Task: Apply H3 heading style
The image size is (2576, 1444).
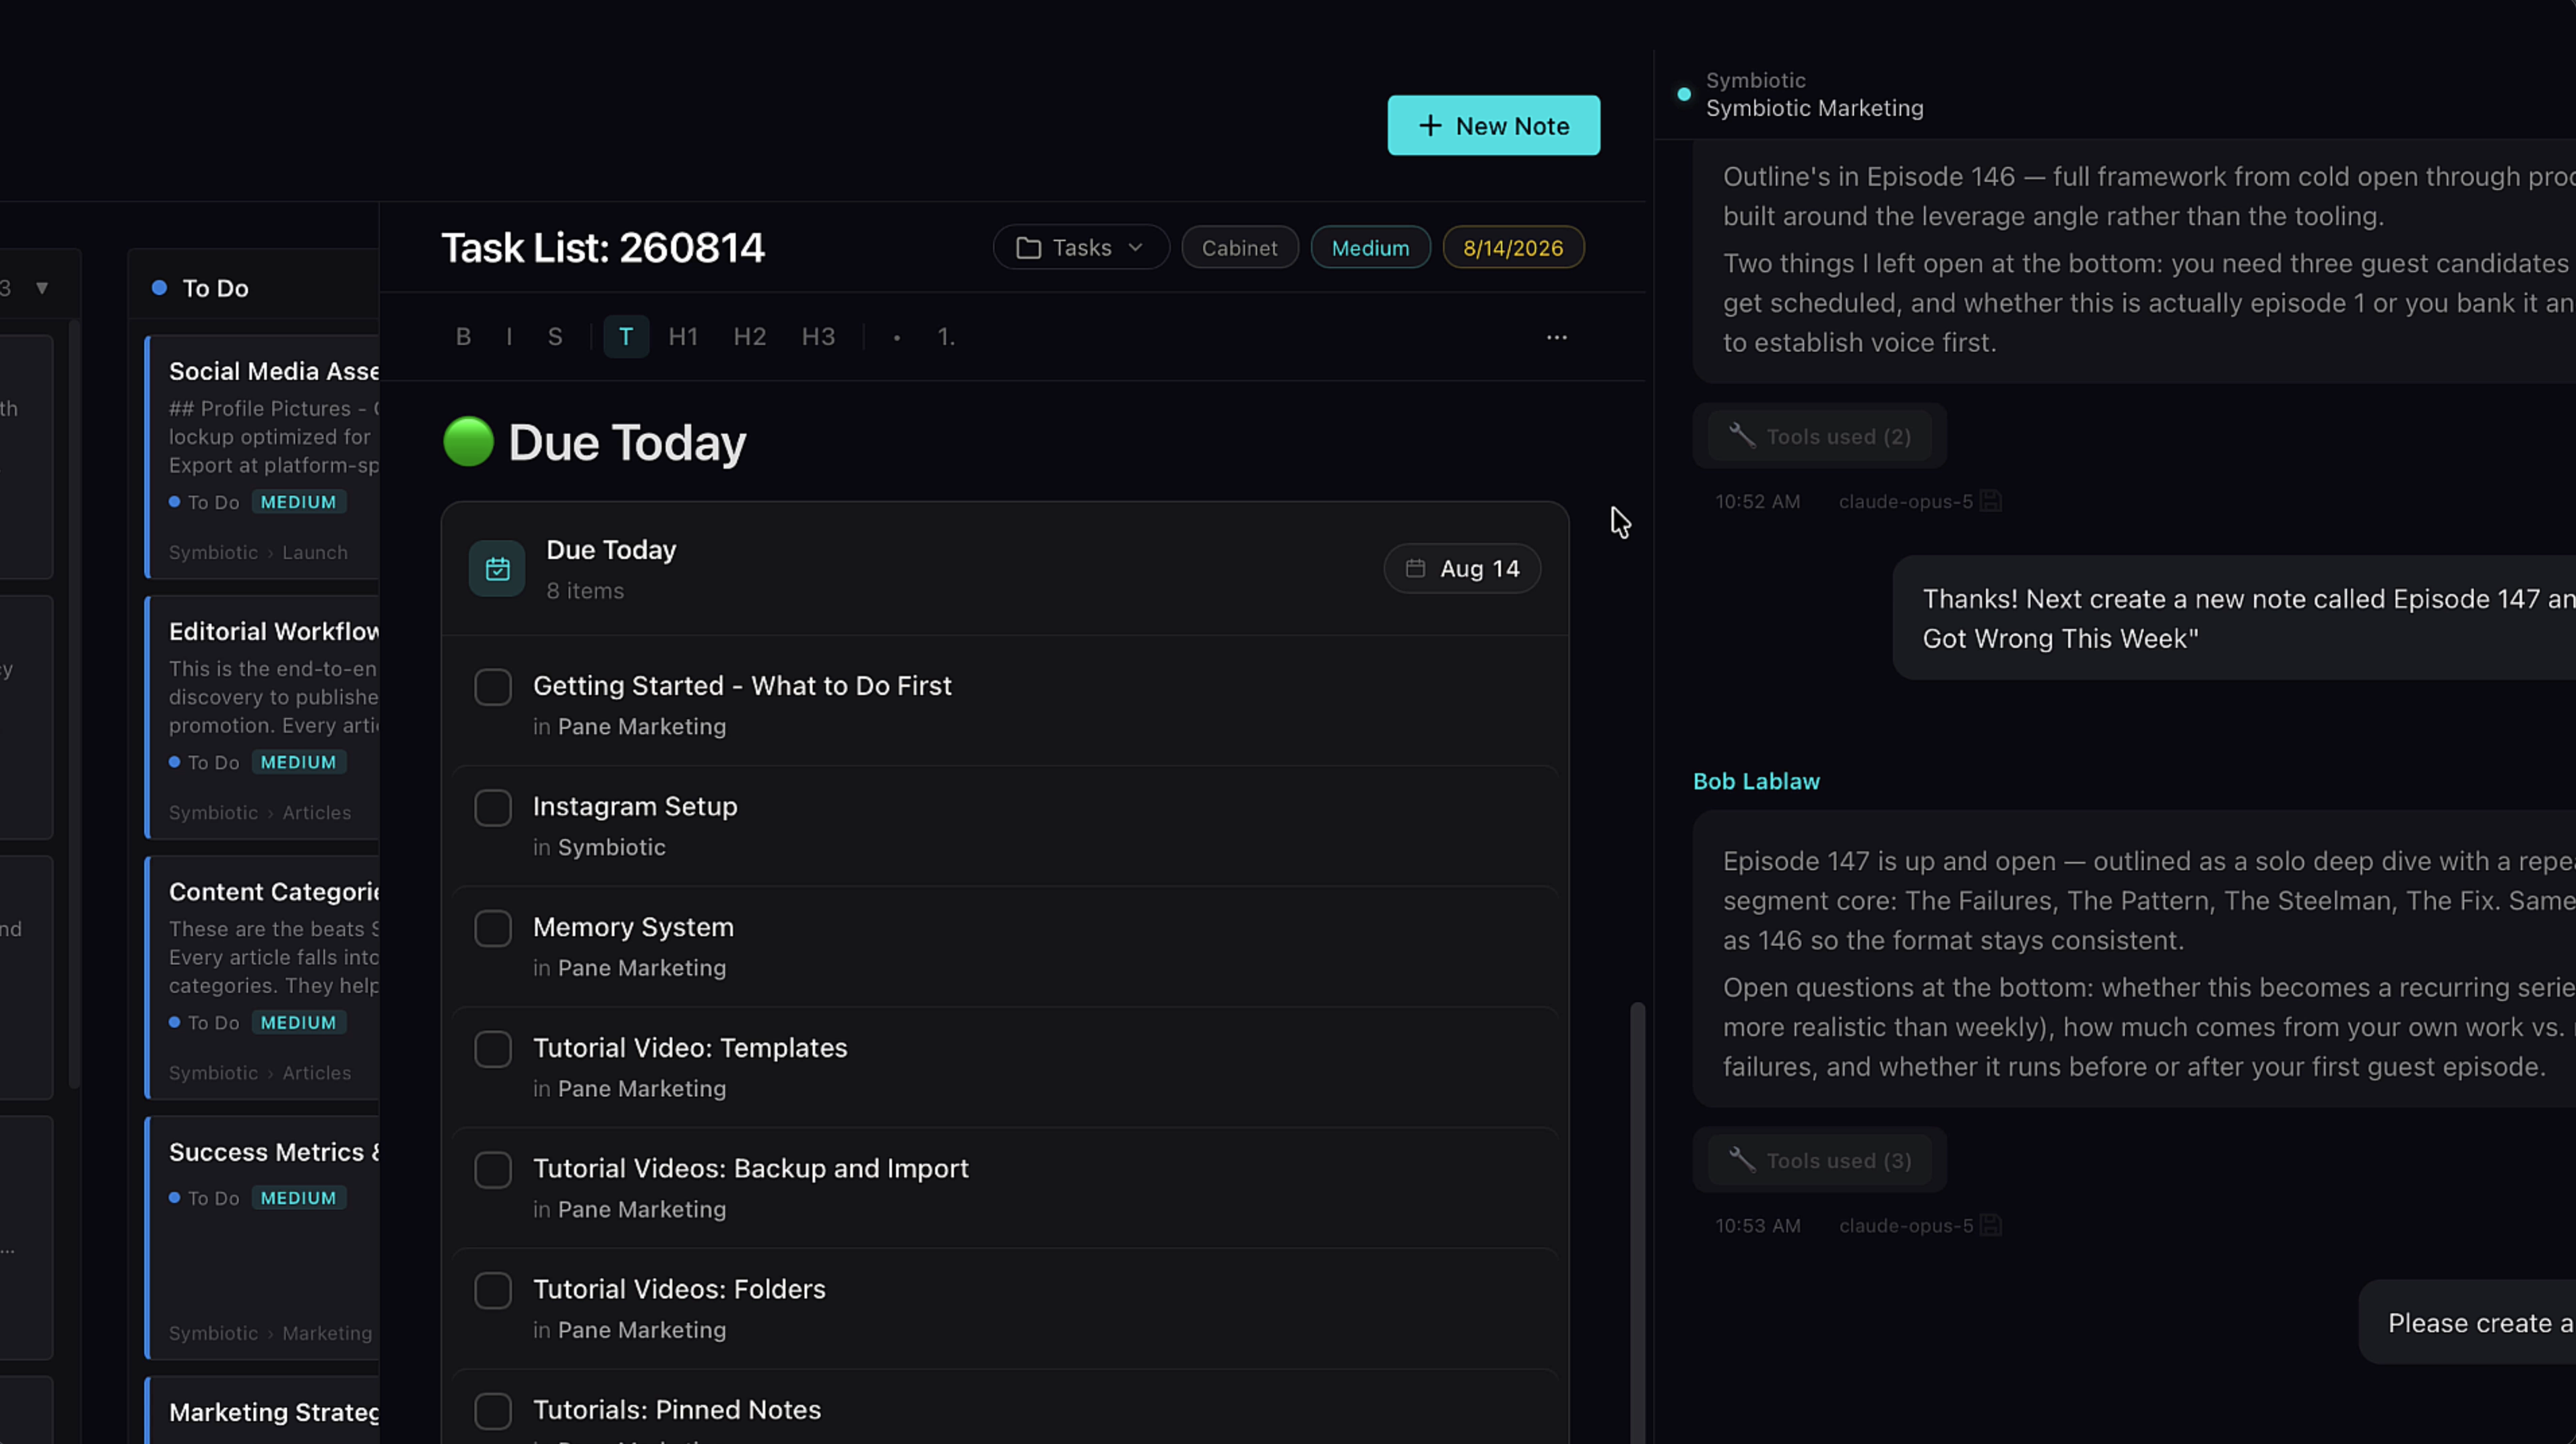Action: [x=818, y=337]
